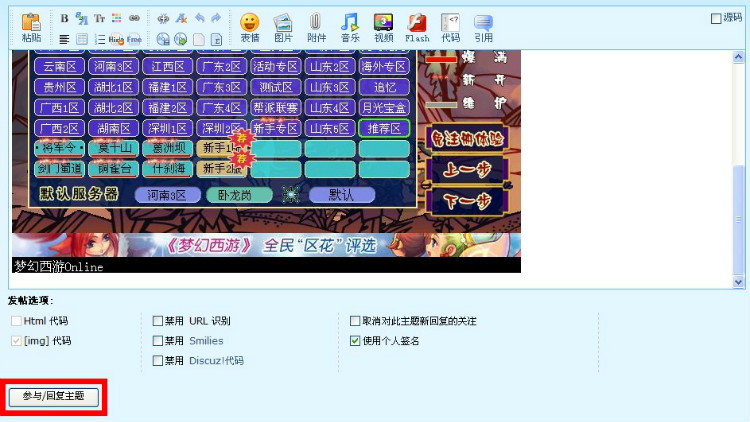This screenshot has width=750, height=422.
Task: Auto-format content with page E icon
Action: coord(216,39)
